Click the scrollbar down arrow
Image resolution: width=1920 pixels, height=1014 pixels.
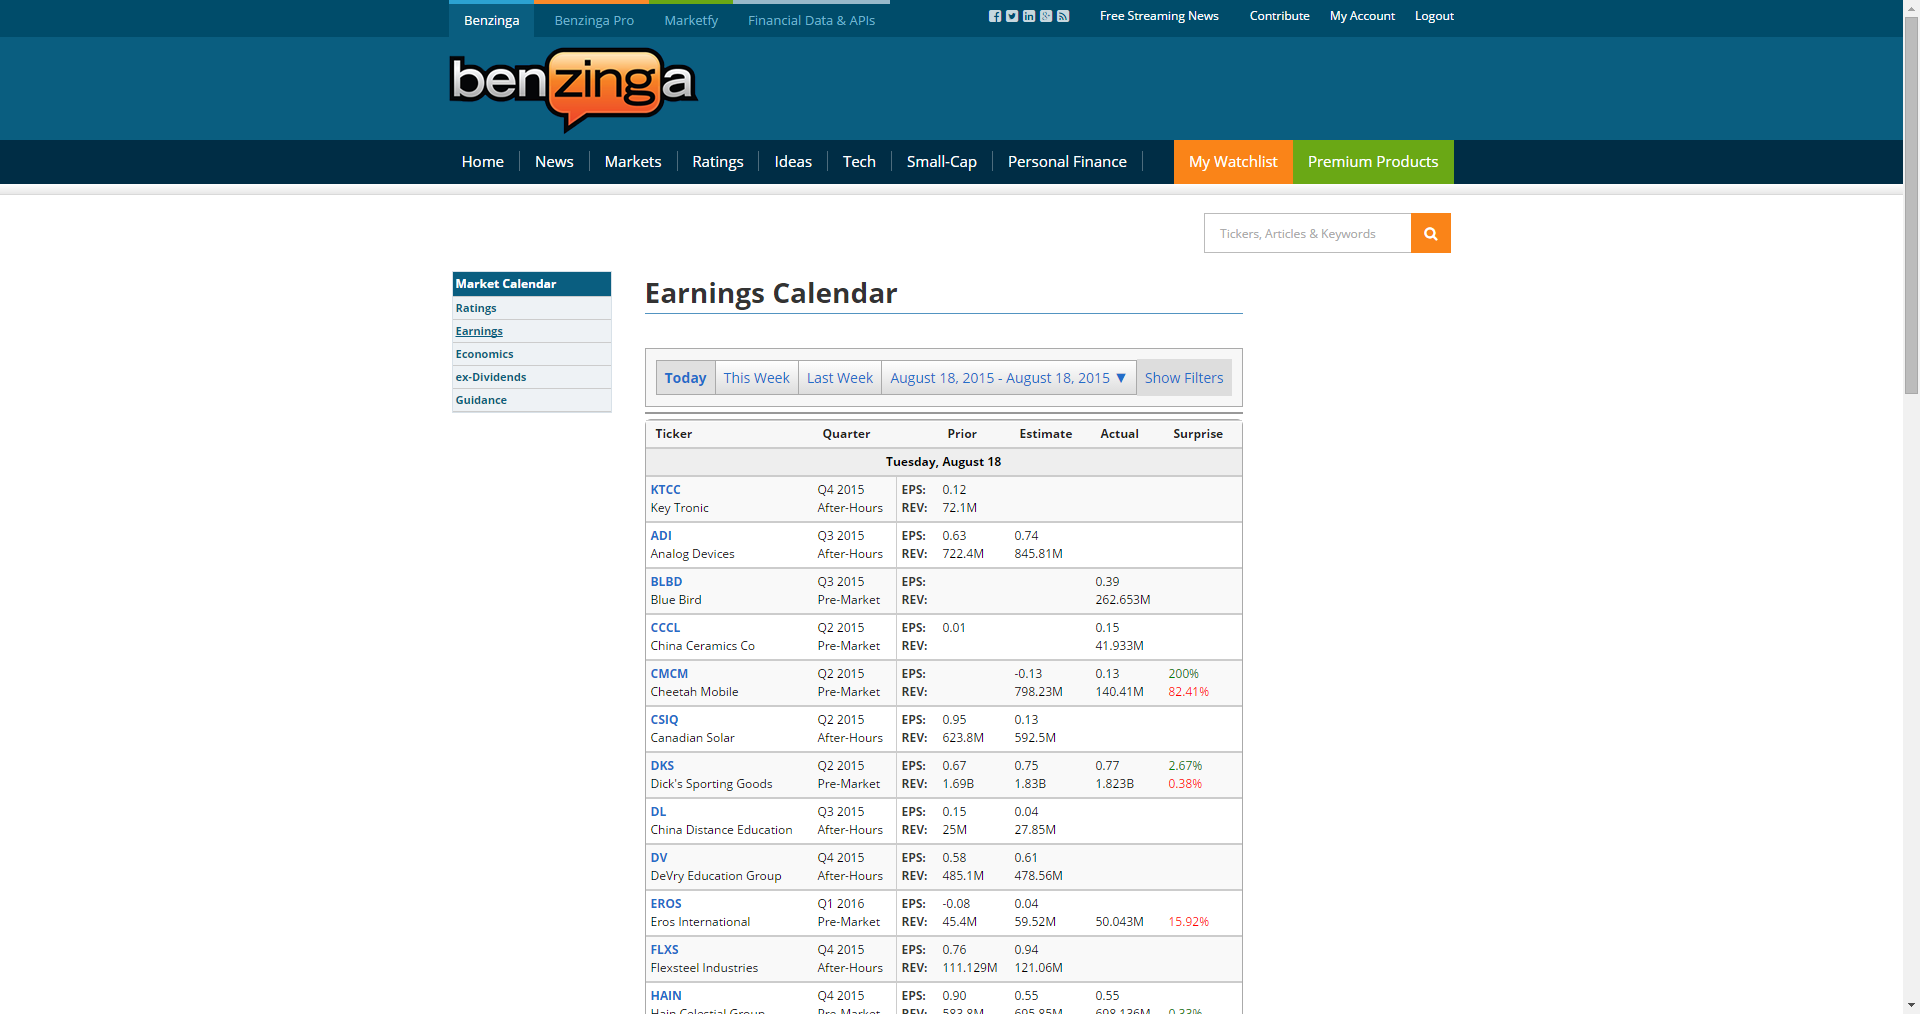1911,1005
